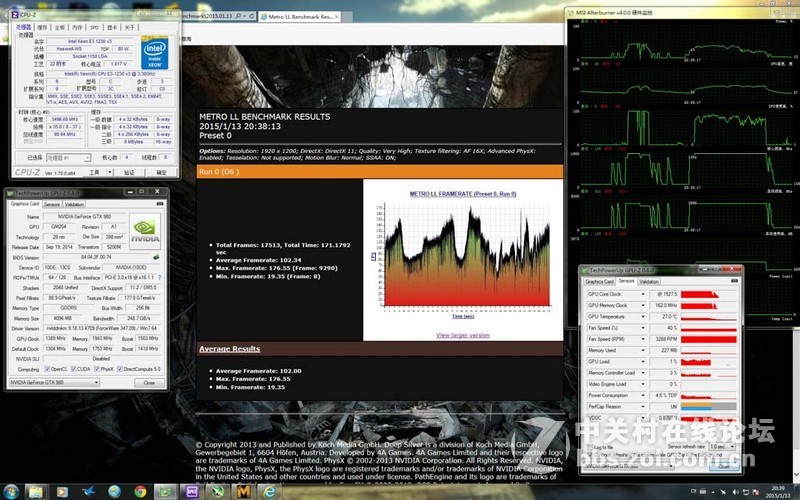Open the blue bird taskbar icon
The width and height of the screenshot is (800, 500).
[88, 492]
